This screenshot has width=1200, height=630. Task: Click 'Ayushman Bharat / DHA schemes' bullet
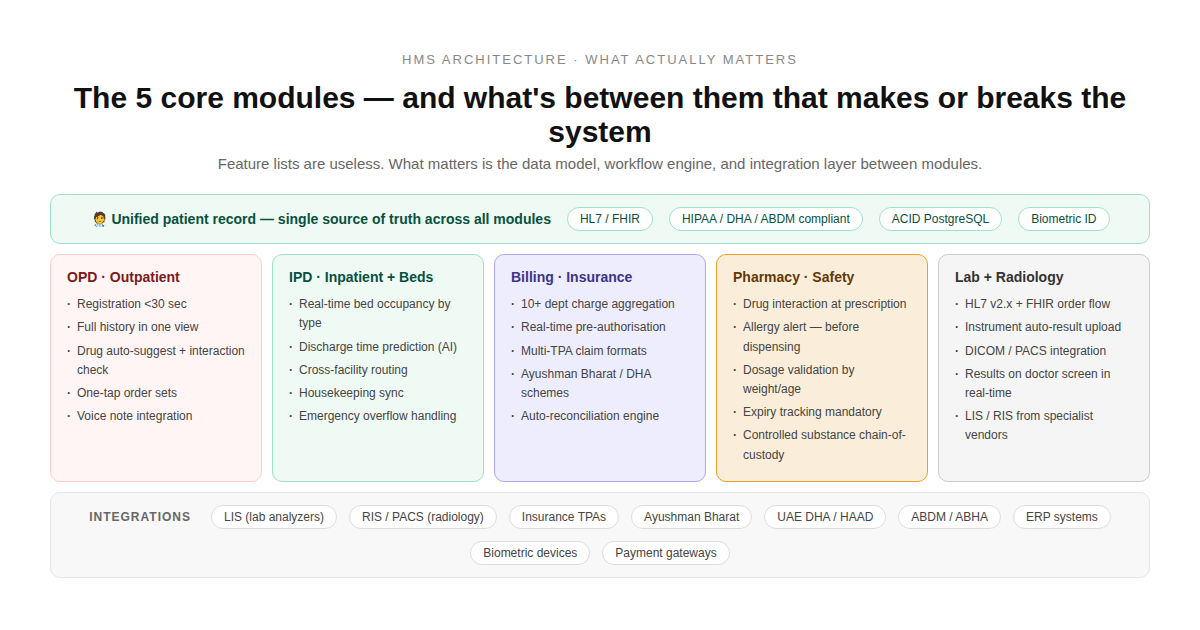click(x=586, y=383)
